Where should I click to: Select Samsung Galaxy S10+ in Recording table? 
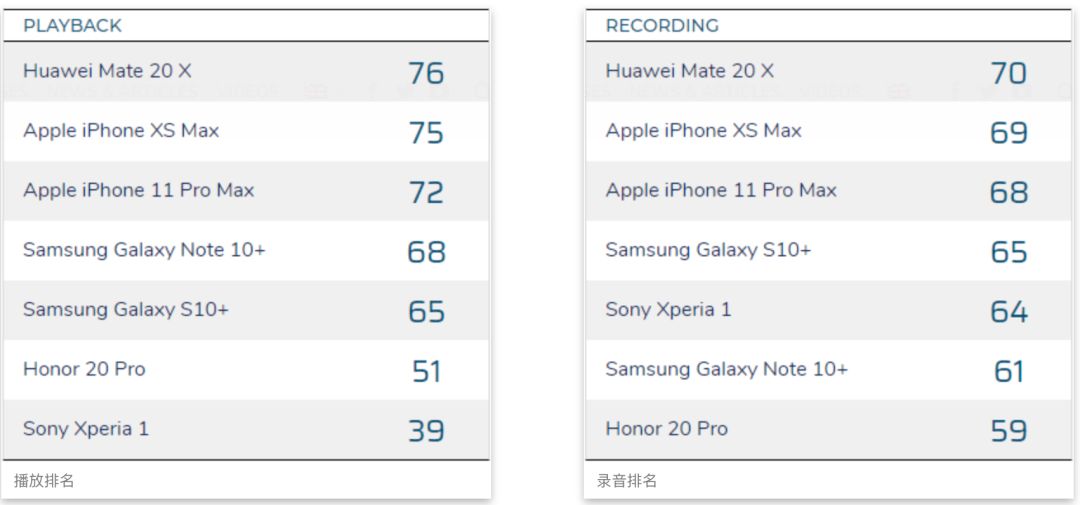[x=708, y=250]
